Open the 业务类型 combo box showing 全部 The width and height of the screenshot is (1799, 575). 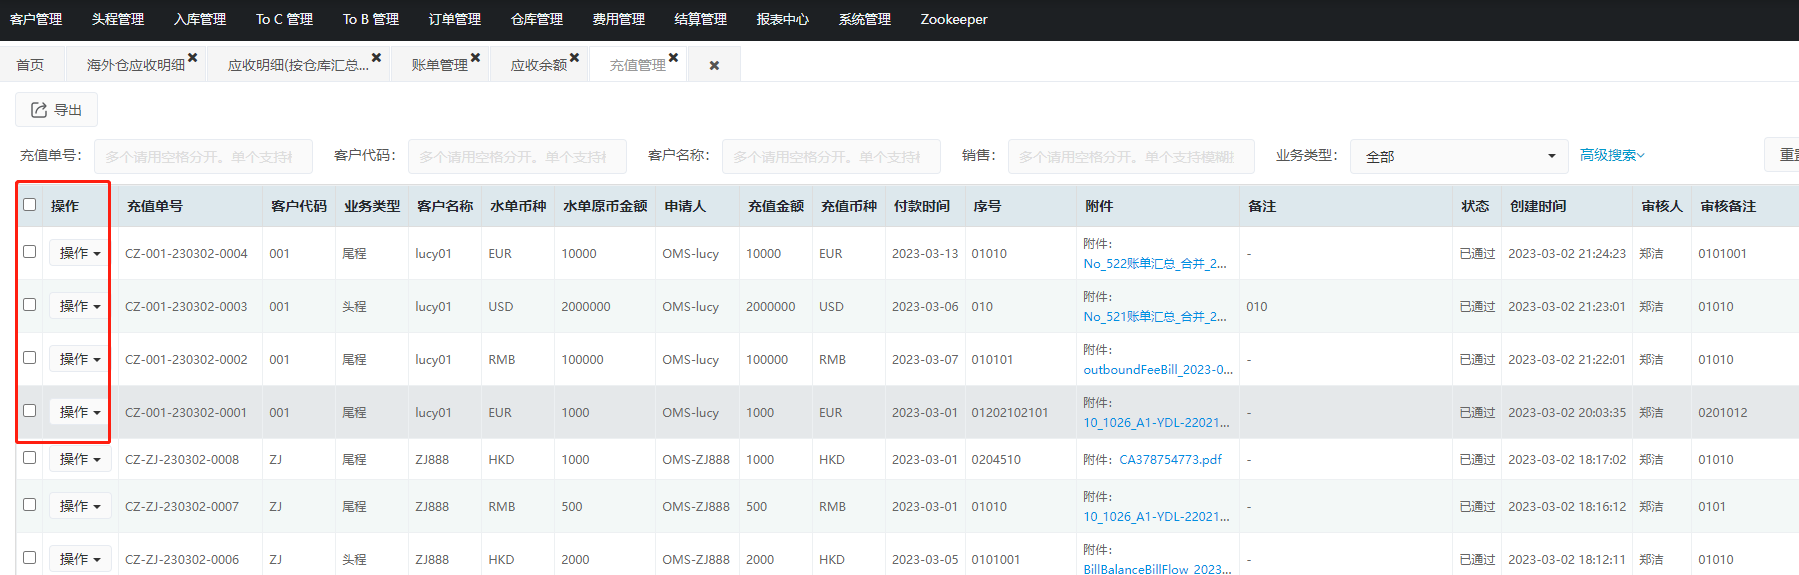tap(1459, 156)
